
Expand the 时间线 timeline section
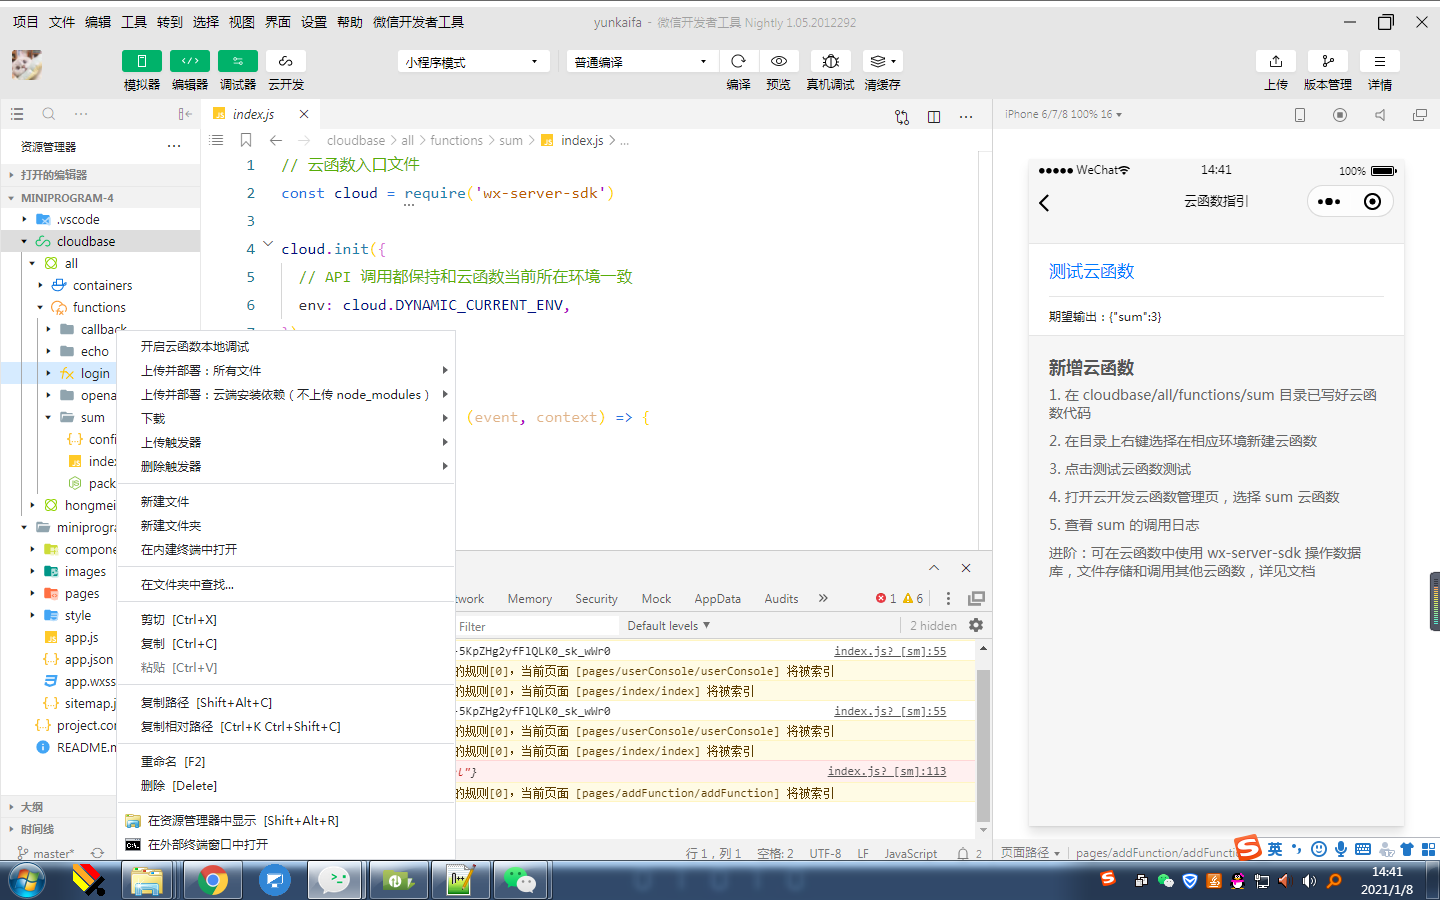click(58, 829)
